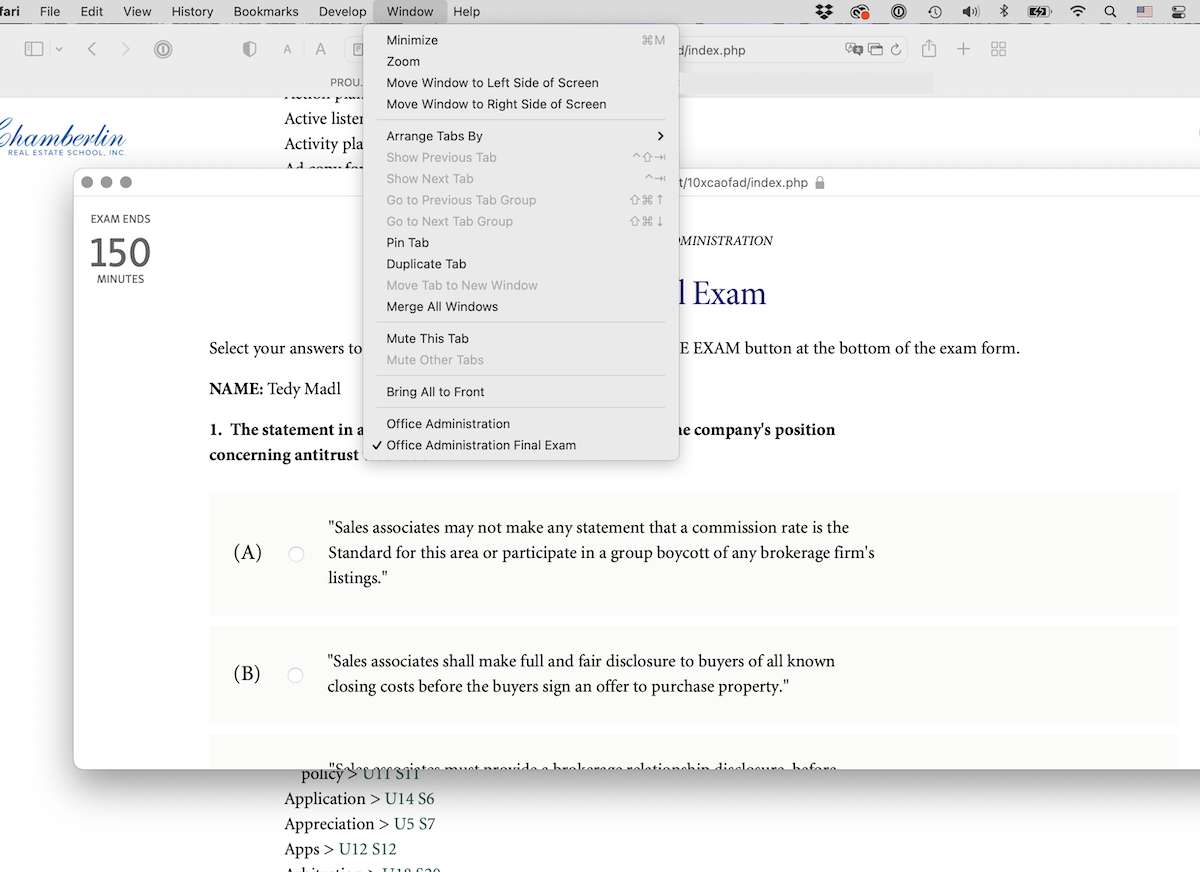Open the US input source flag

(1144, 12)
